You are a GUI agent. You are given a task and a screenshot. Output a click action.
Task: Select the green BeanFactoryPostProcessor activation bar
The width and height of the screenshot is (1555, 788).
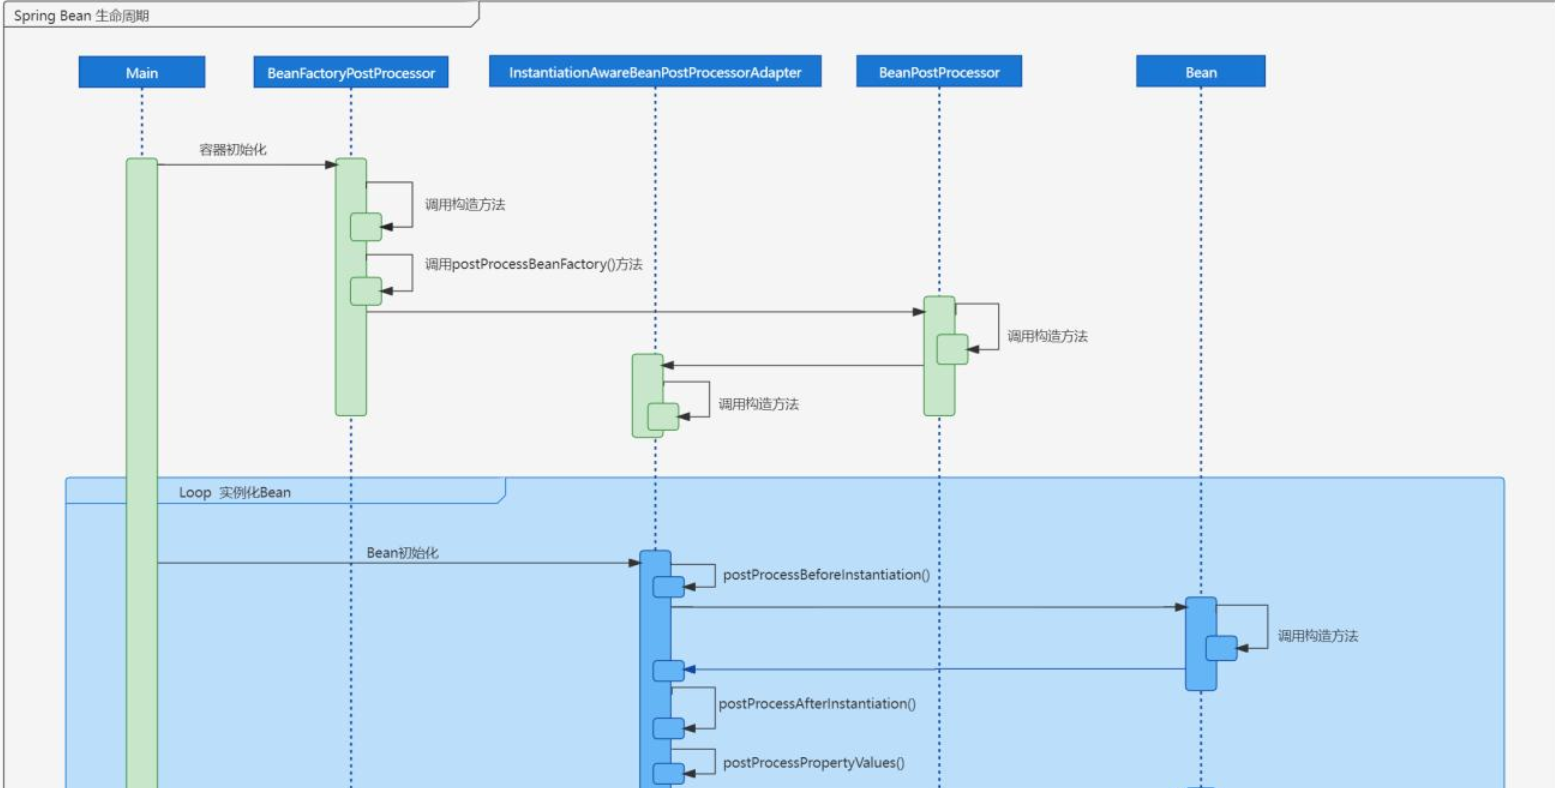coord(351,286)
